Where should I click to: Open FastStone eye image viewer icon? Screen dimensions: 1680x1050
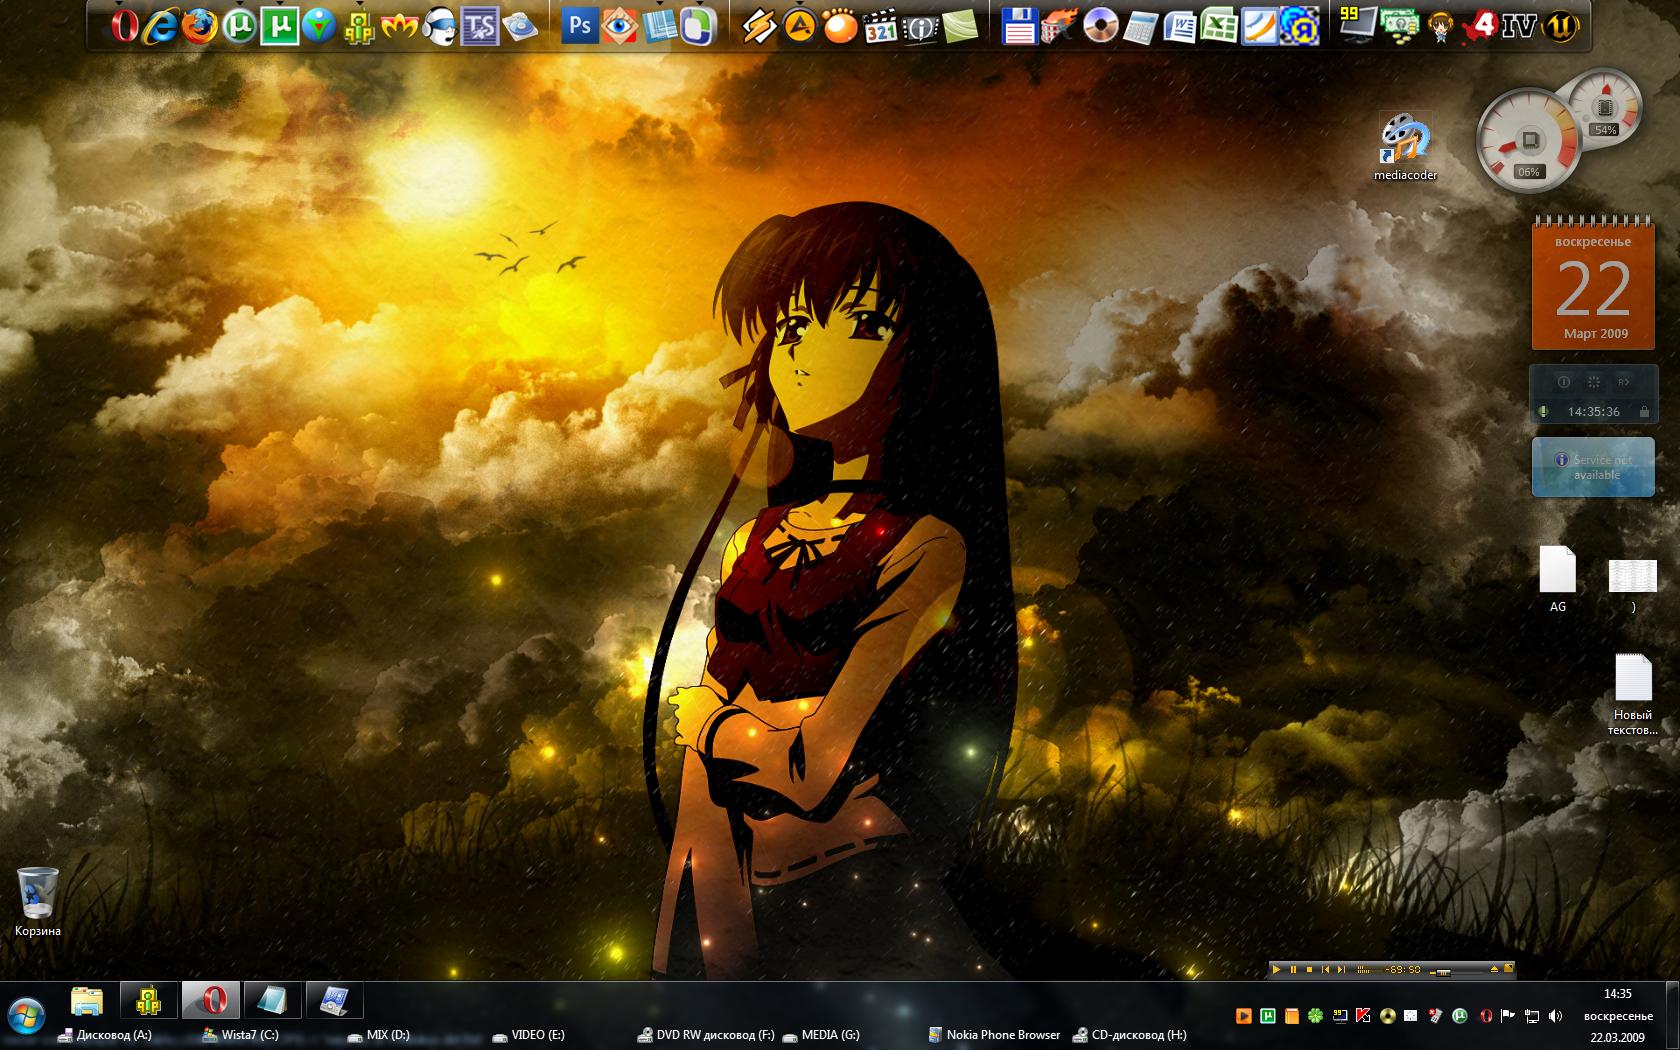pos(621,25)
